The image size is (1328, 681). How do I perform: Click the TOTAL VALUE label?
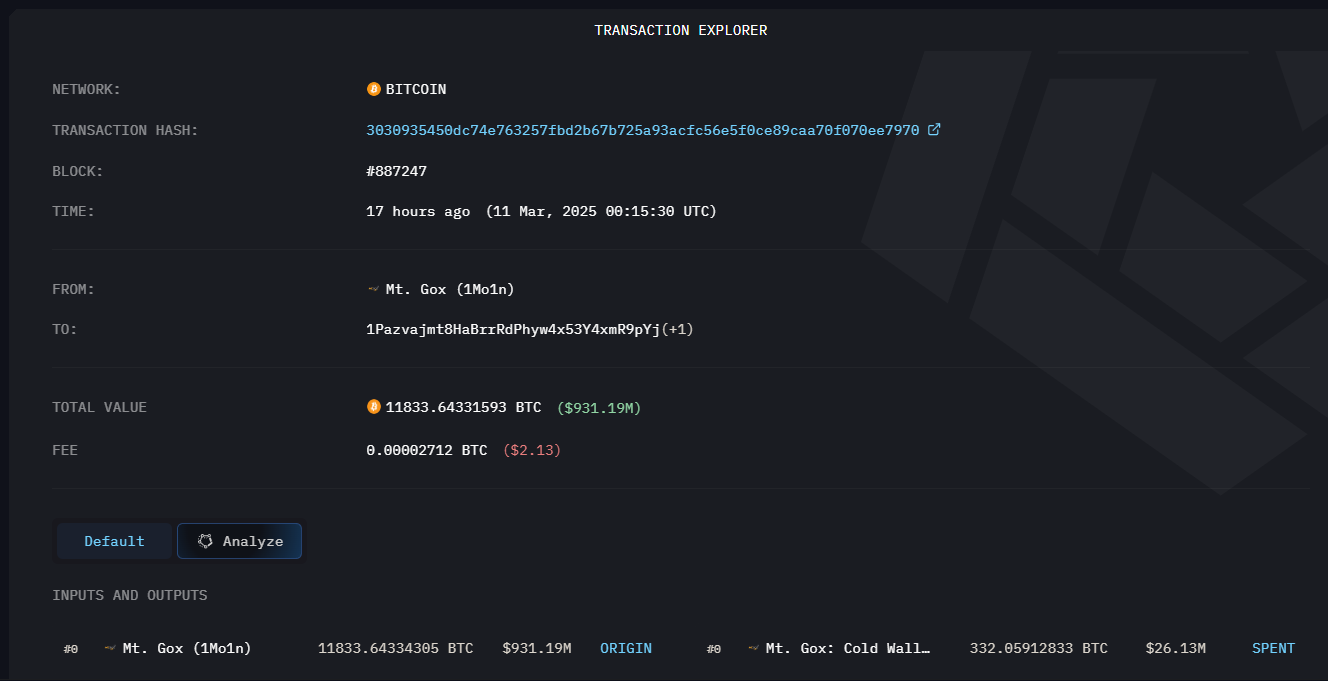[x=99, y=407]
